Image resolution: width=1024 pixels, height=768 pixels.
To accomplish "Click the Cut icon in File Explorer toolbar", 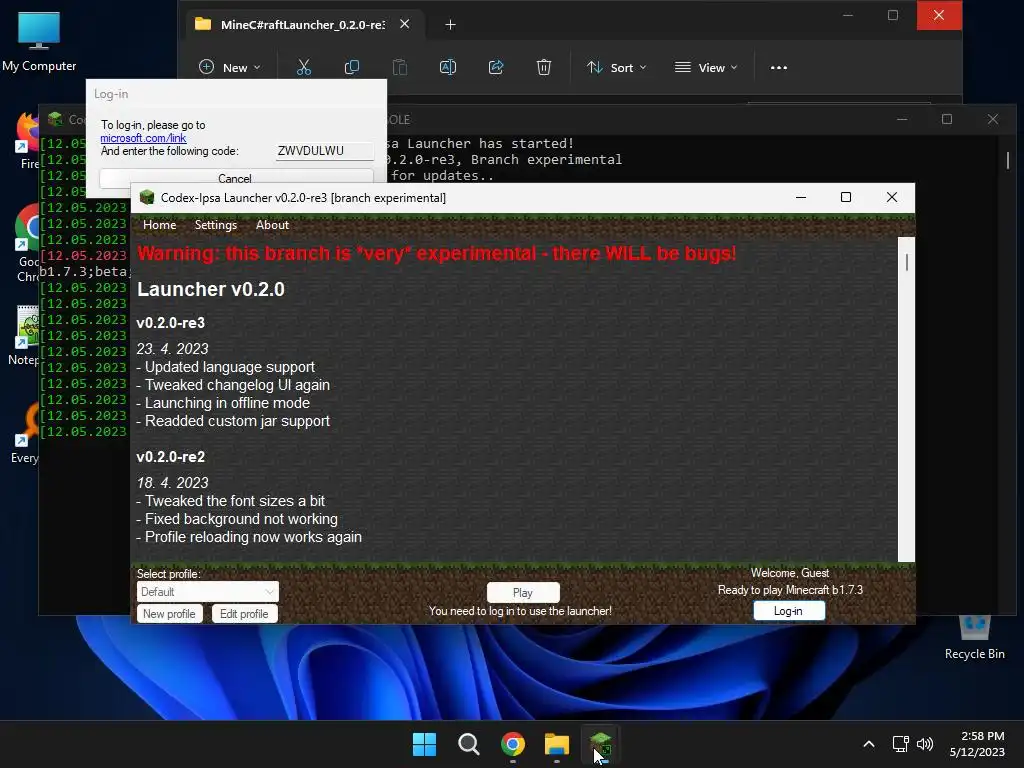I will tap(304, 67).
